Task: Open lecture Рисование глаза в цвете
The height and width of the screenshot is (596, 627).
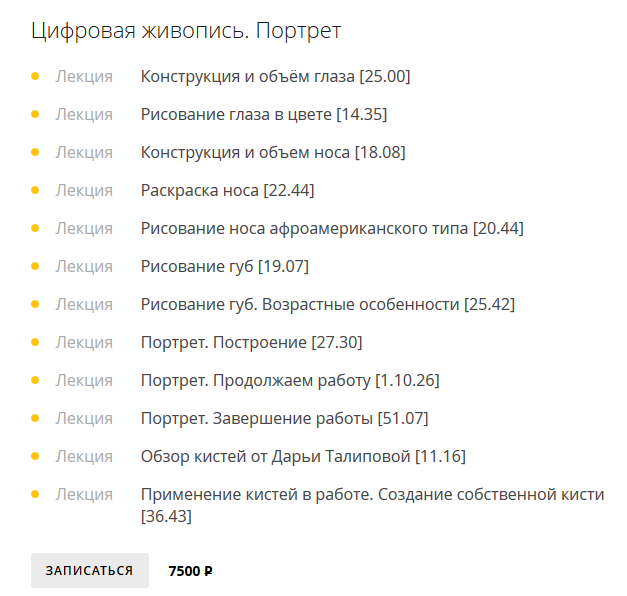Action: pos(263,115)
